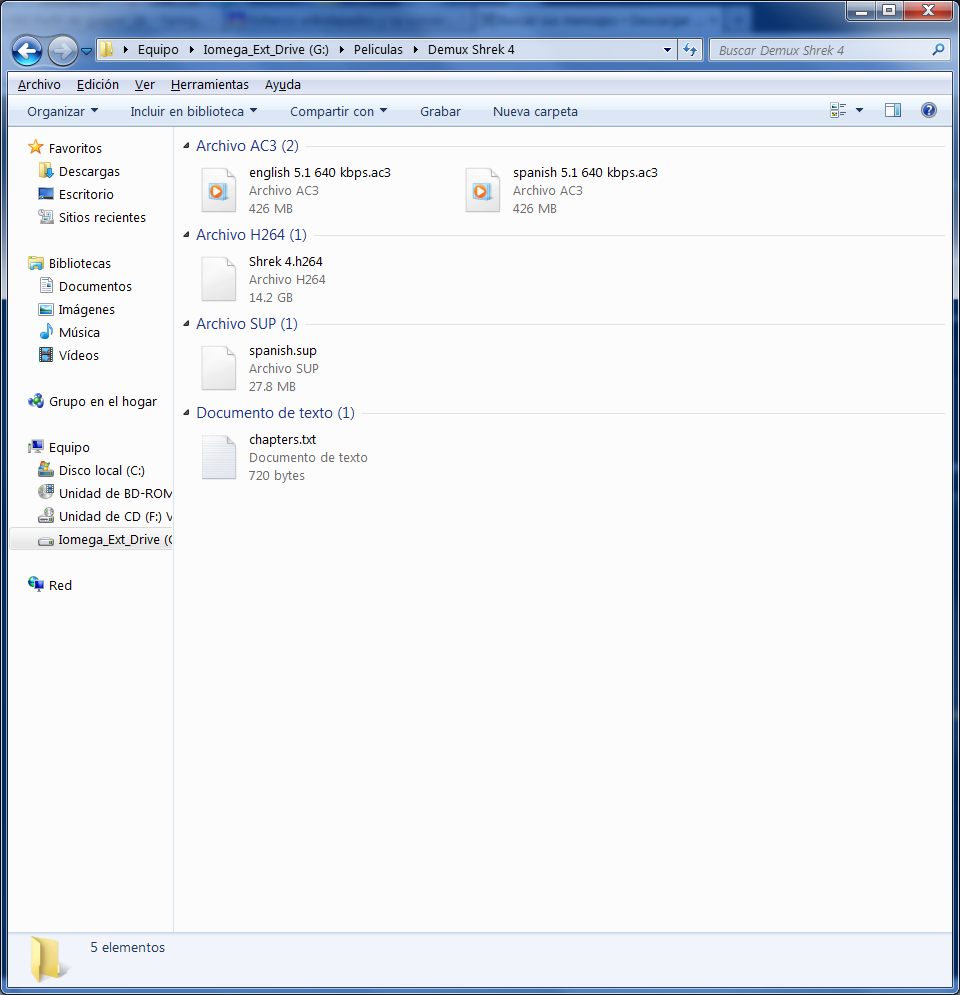Image resolution: width=960 pixels, height=995 pixels.
Task: Toggle the preview pane
Action: click(893, 110)
